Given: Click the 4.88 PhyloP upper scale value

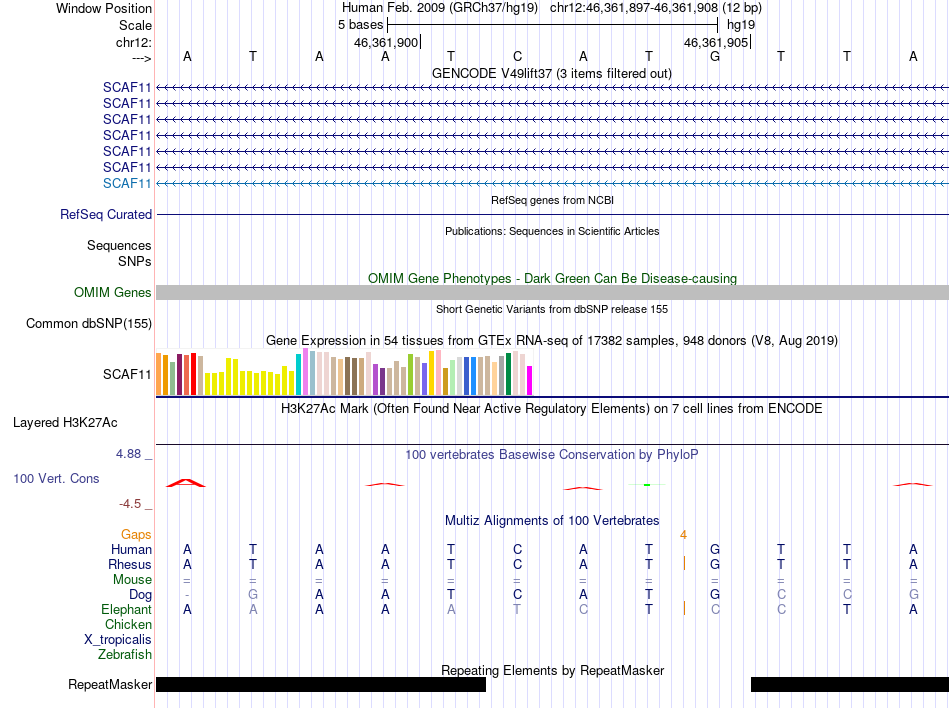Looking at the screenshot, I should 128,454.
